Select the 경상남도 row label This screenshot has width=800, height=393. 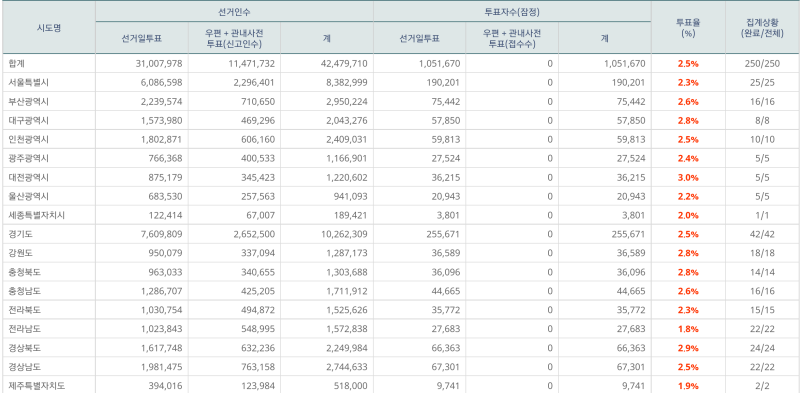pyautogui.click(x=24, y=367)
